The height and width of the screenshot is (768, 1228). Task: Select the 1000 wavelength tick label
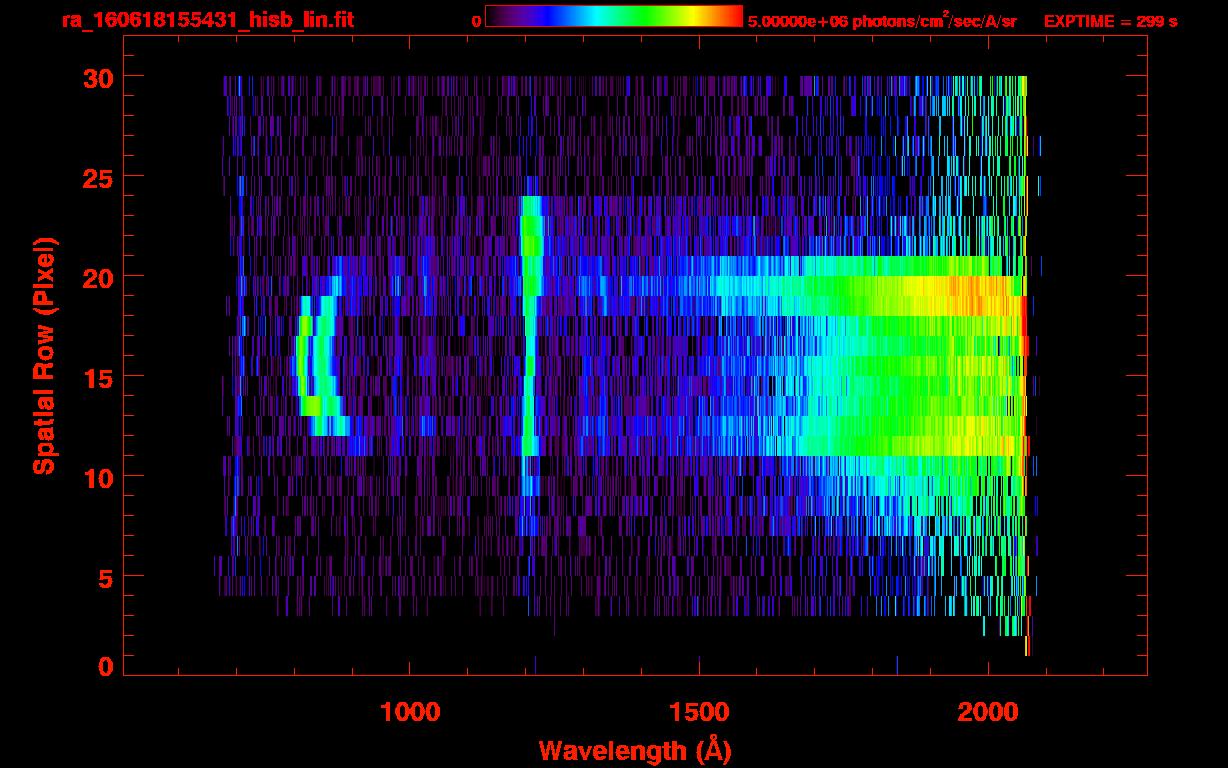pos(410,712)
